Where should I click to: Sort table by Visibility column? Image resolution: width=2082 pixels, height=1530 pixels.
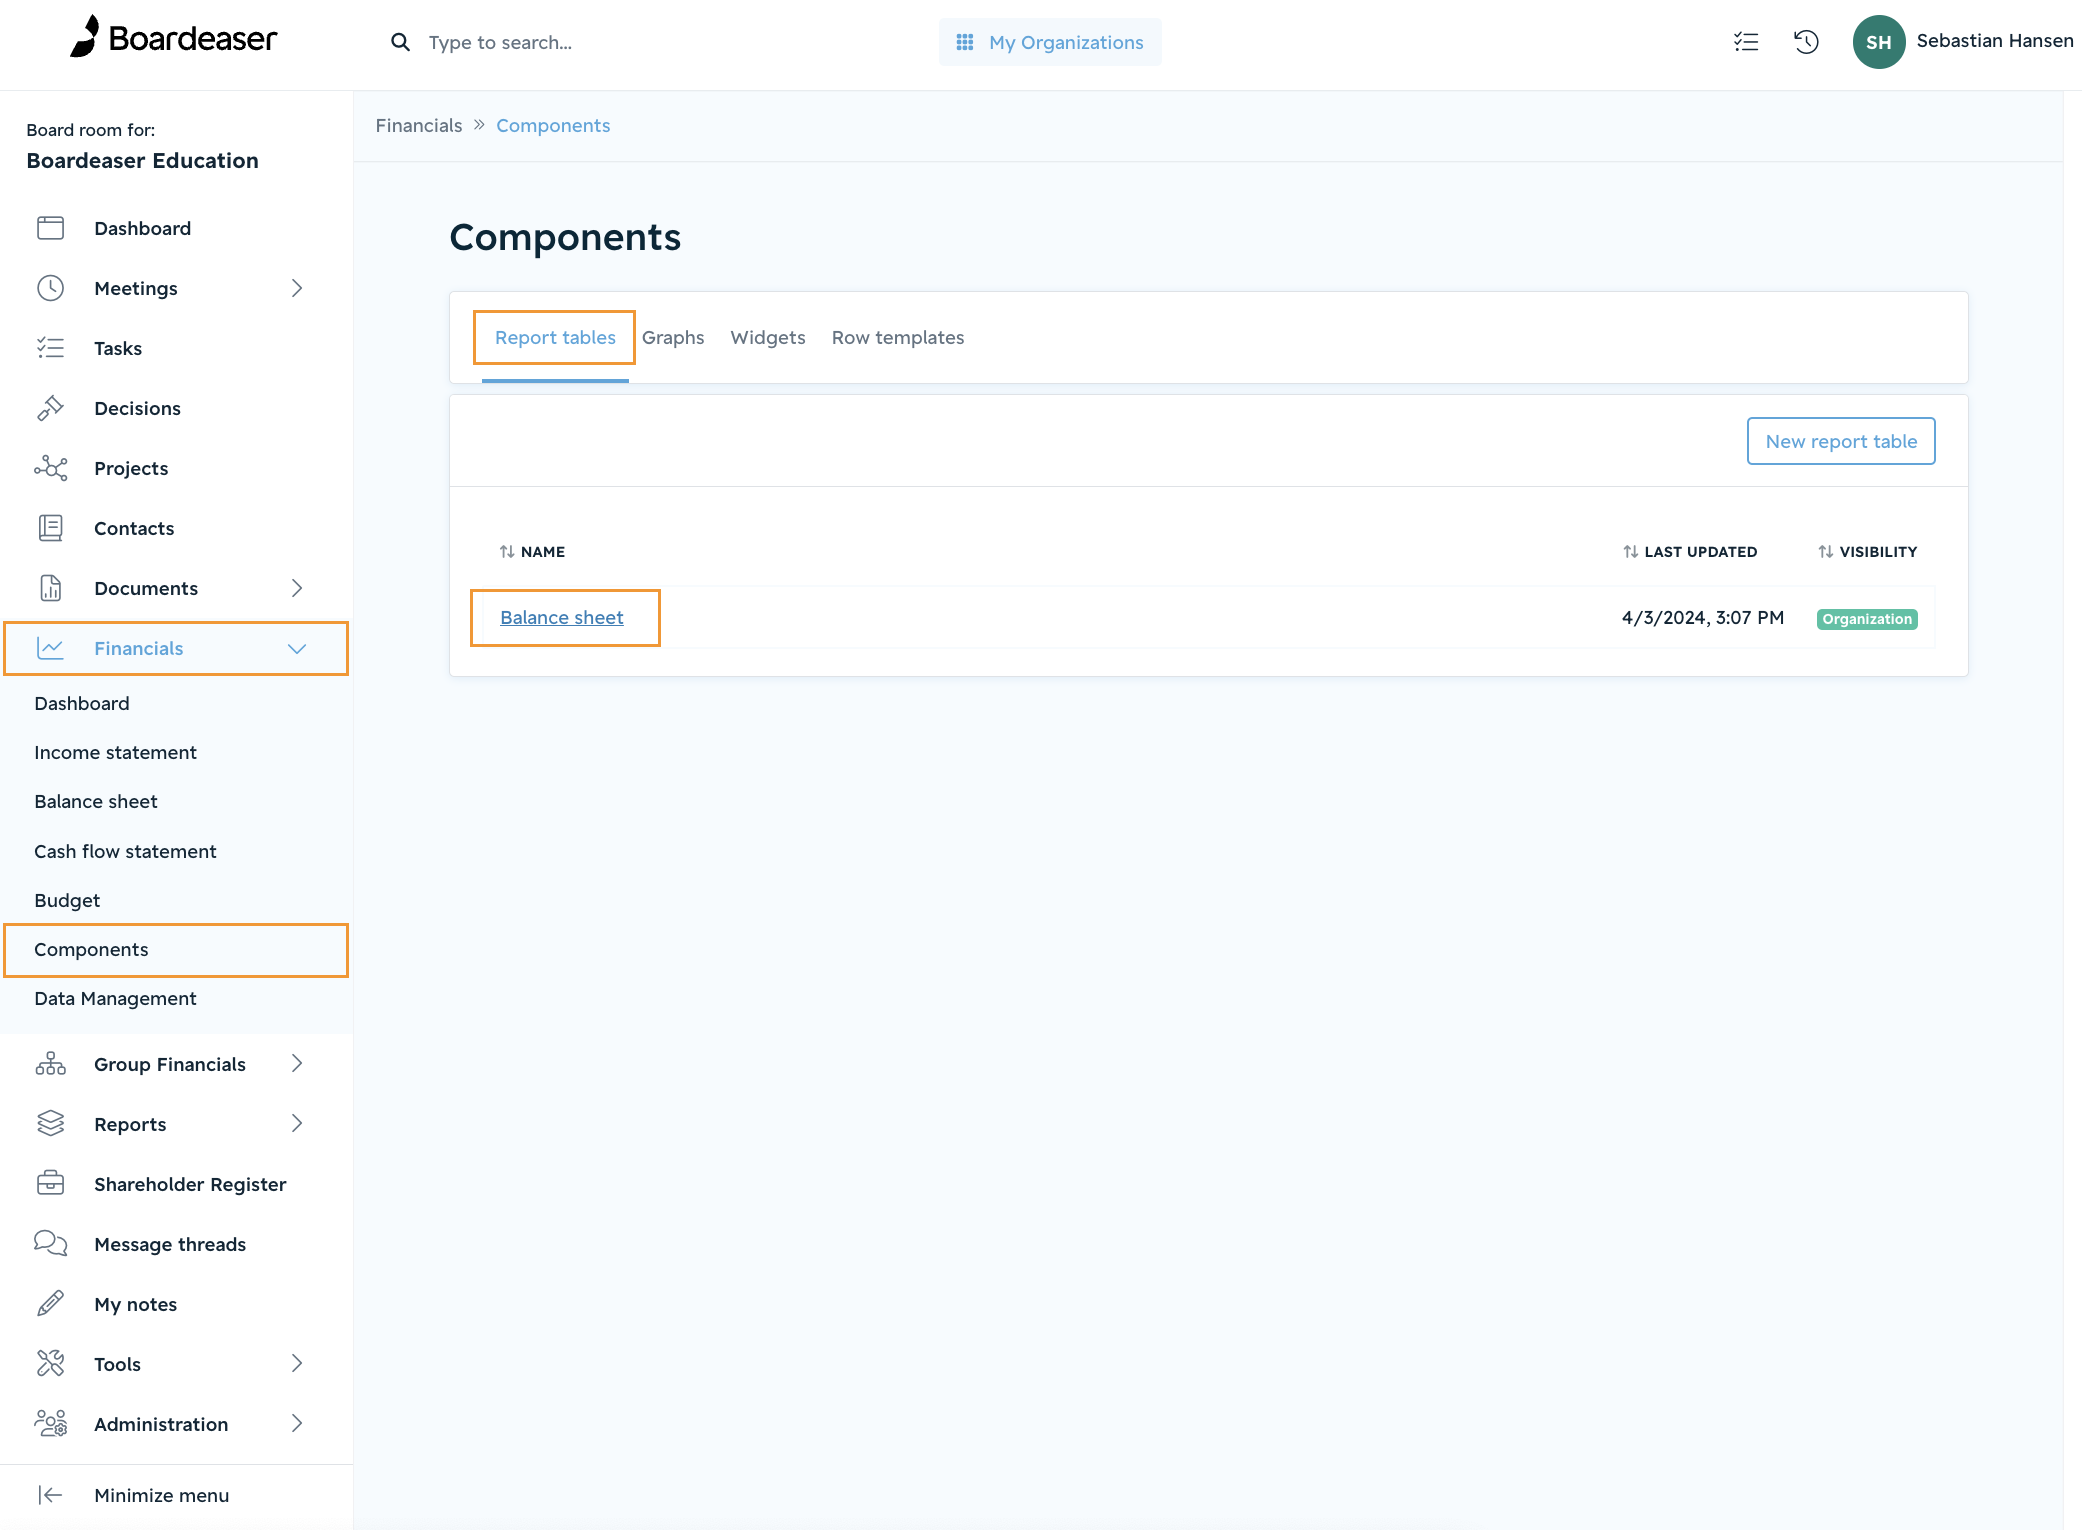click(x=1867, y=552)
